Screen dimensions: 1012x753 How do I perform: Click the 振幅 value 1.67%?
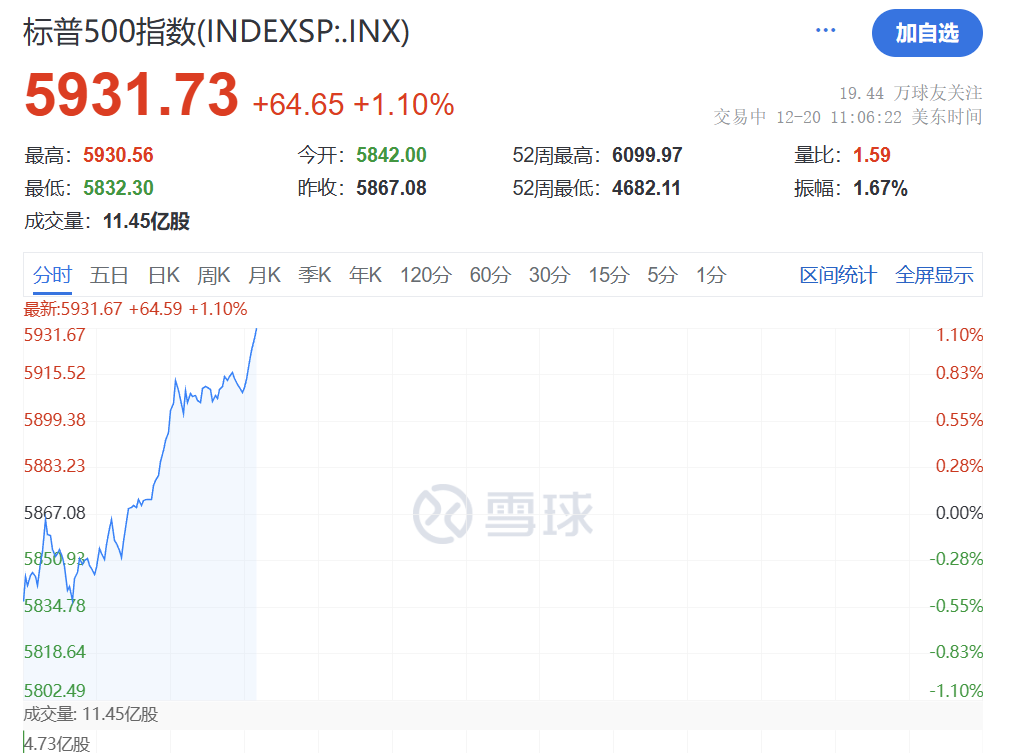[880, 188]
